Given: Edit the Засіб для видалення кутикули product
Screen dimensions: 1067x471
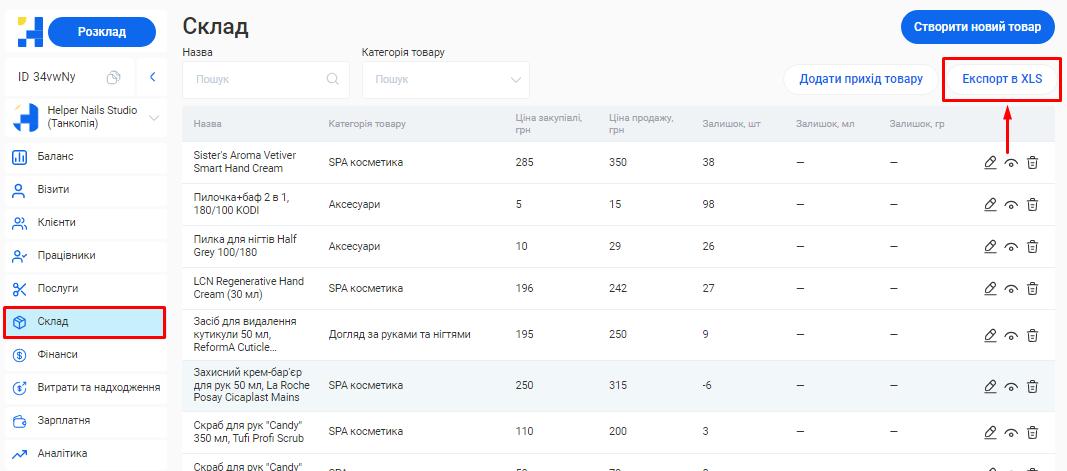Looking at the screenshot, I should (x=990, y=335).
